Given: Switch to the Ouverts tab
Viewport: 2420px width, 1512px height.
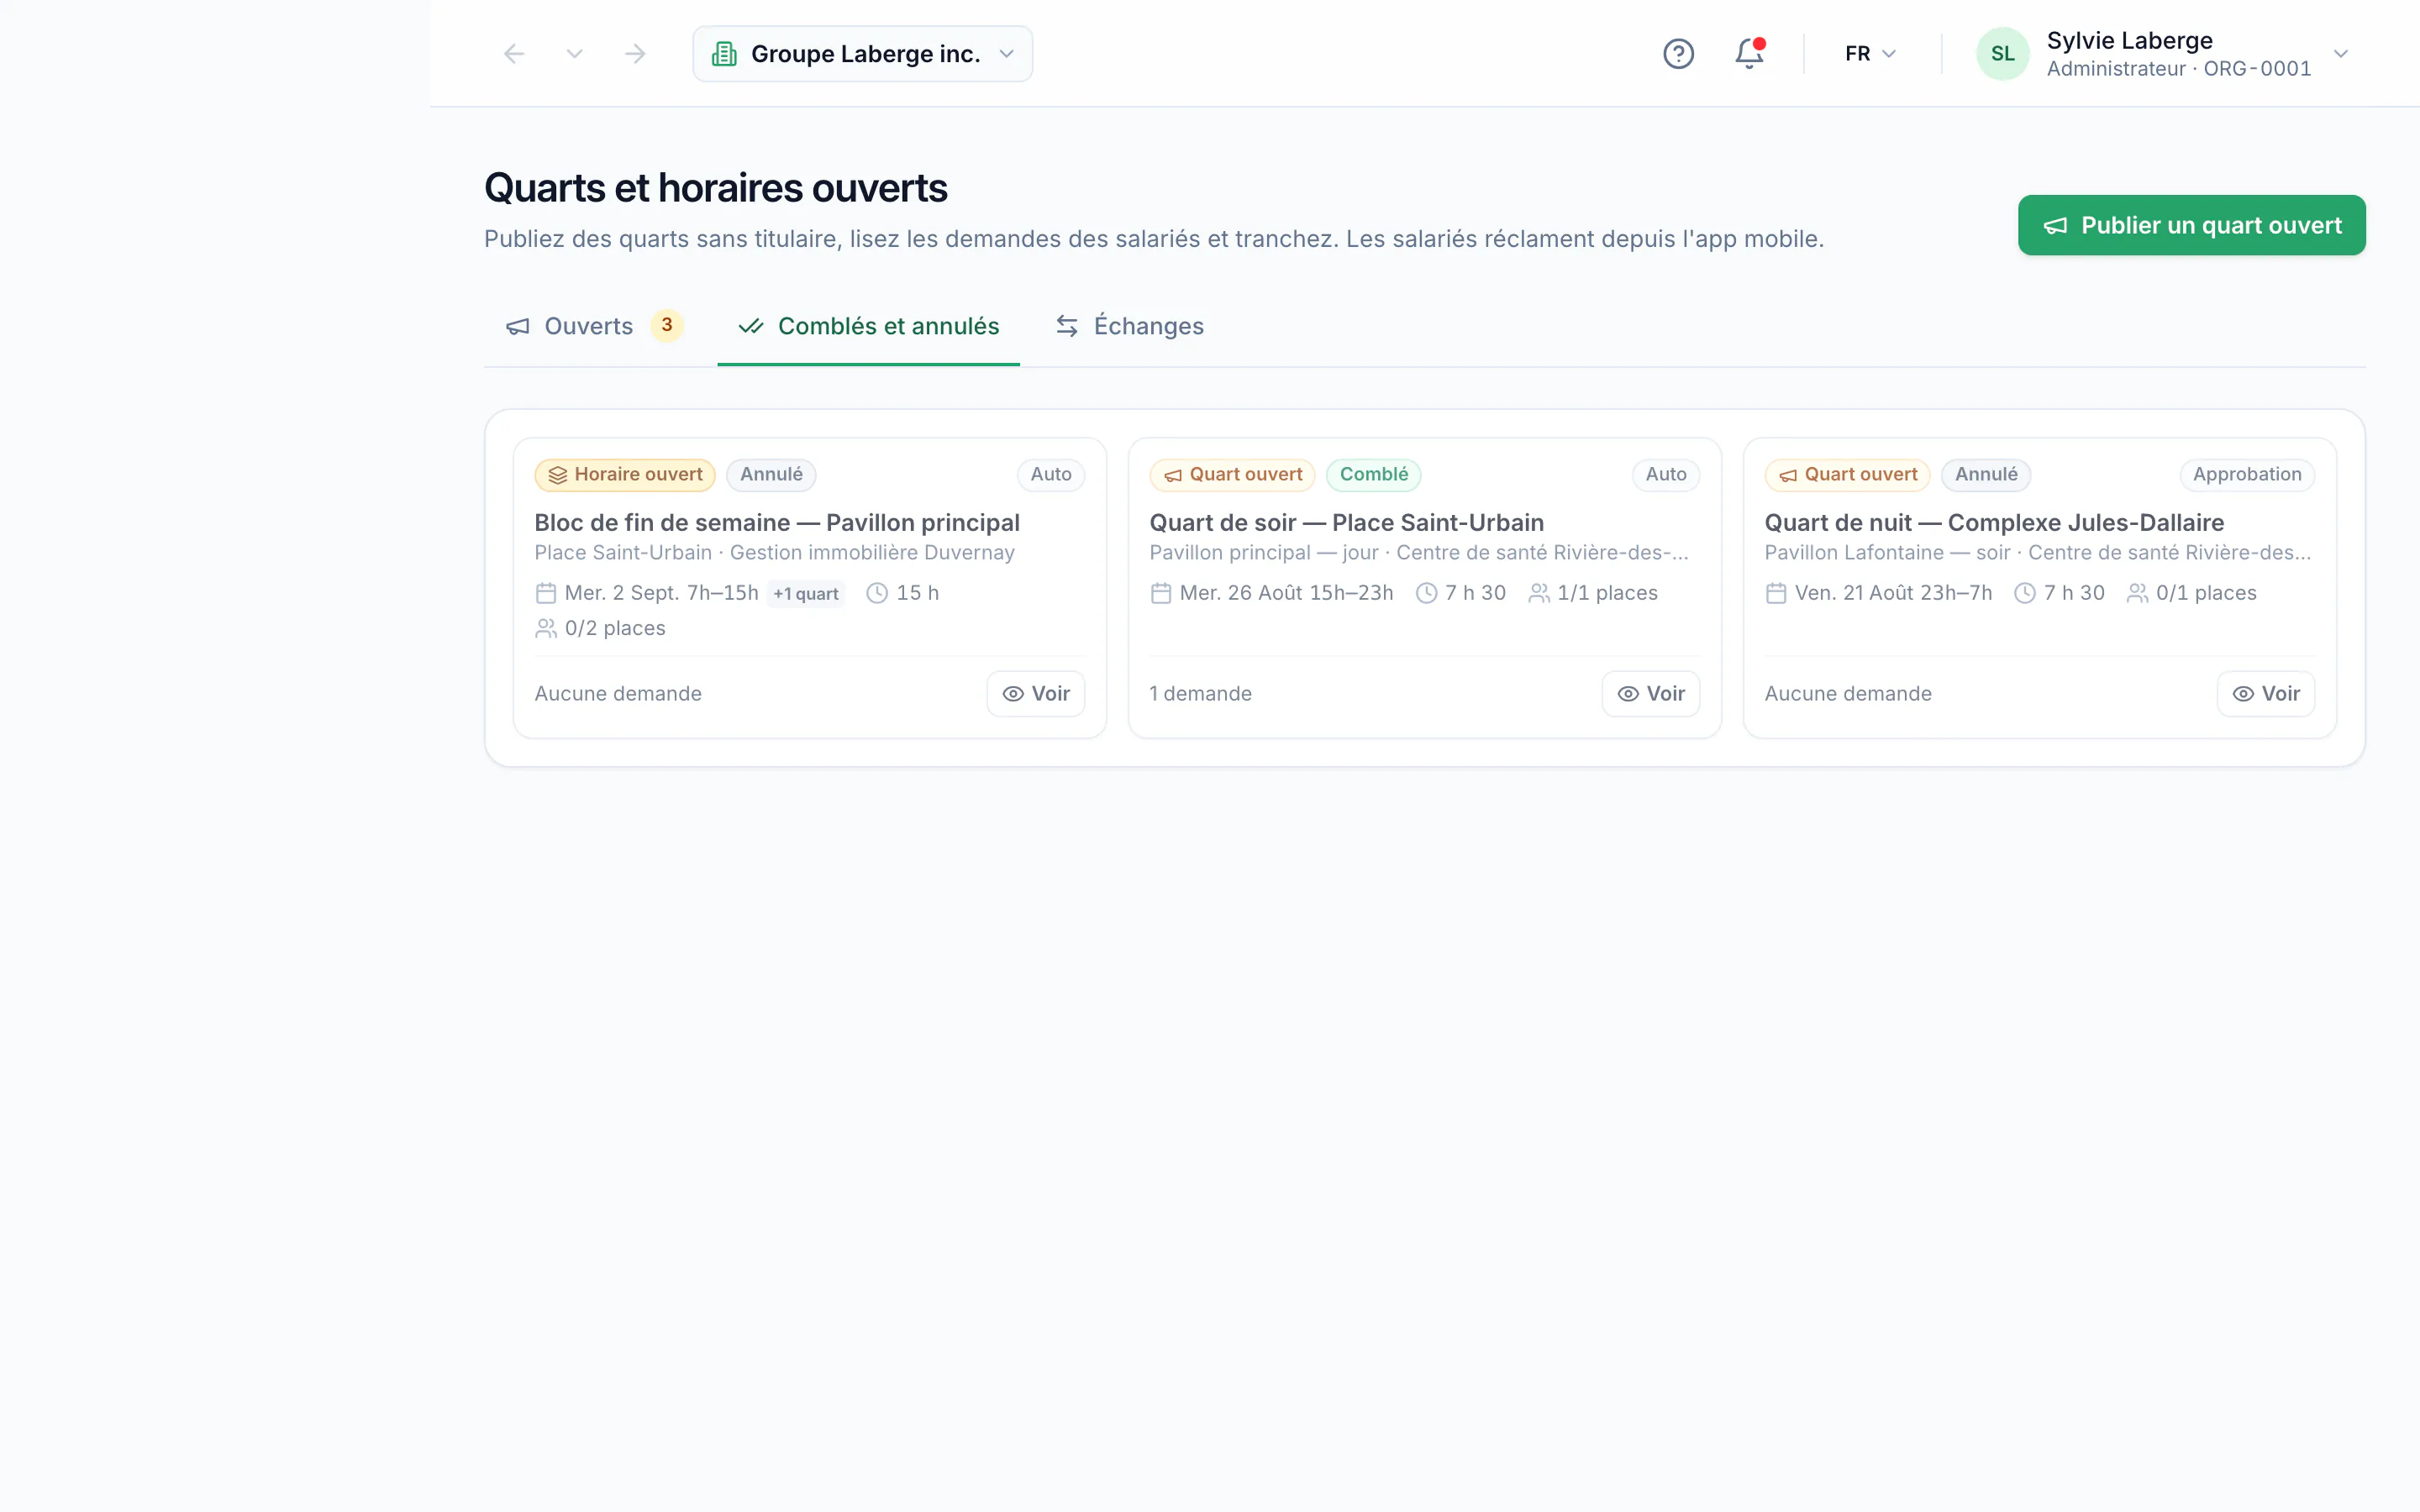Looking at the screenshot, I should pos(594,326).
